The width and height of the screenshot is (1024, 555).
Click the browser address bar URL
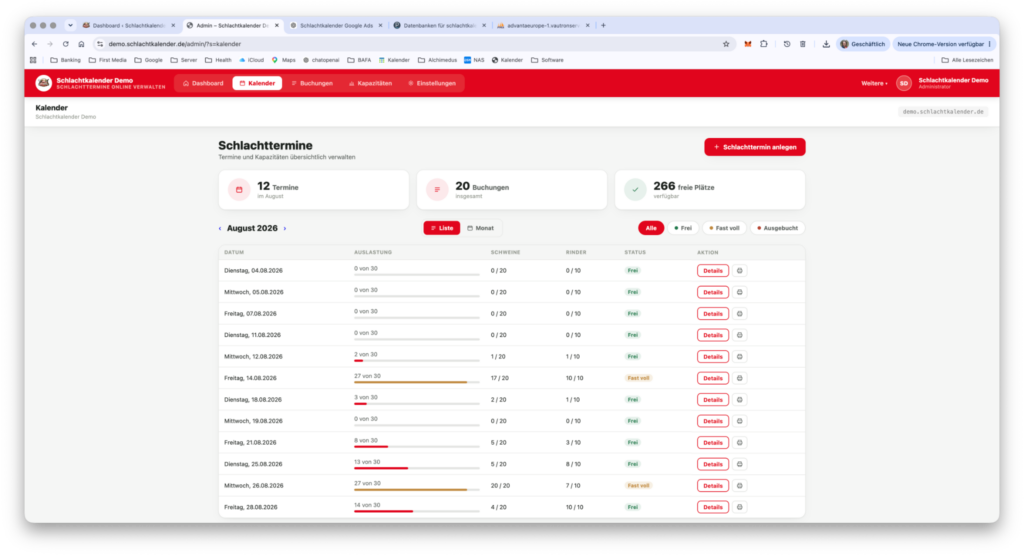coord(175,44)
